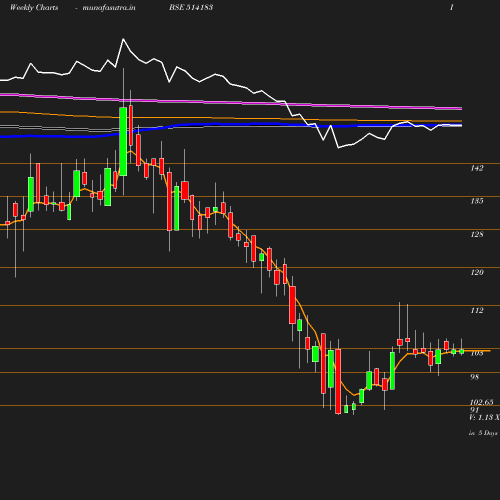
Task: Click the 112 price axis label
Action: click(x=477, y=310)
